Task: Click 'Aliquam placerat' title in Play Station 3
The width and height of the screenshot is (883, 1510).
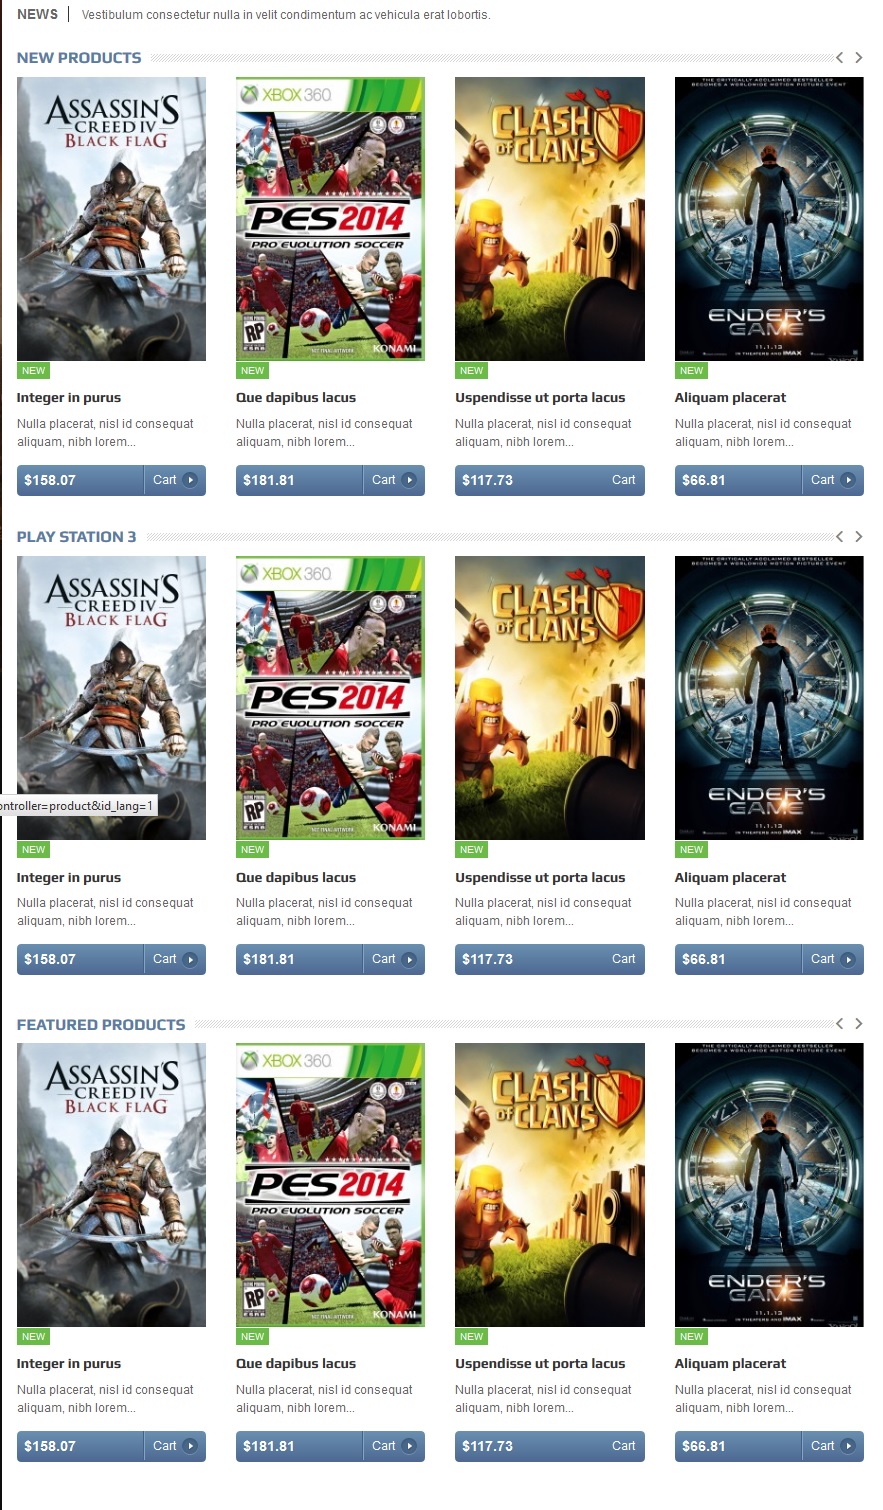Action: [x=730, y=878]
